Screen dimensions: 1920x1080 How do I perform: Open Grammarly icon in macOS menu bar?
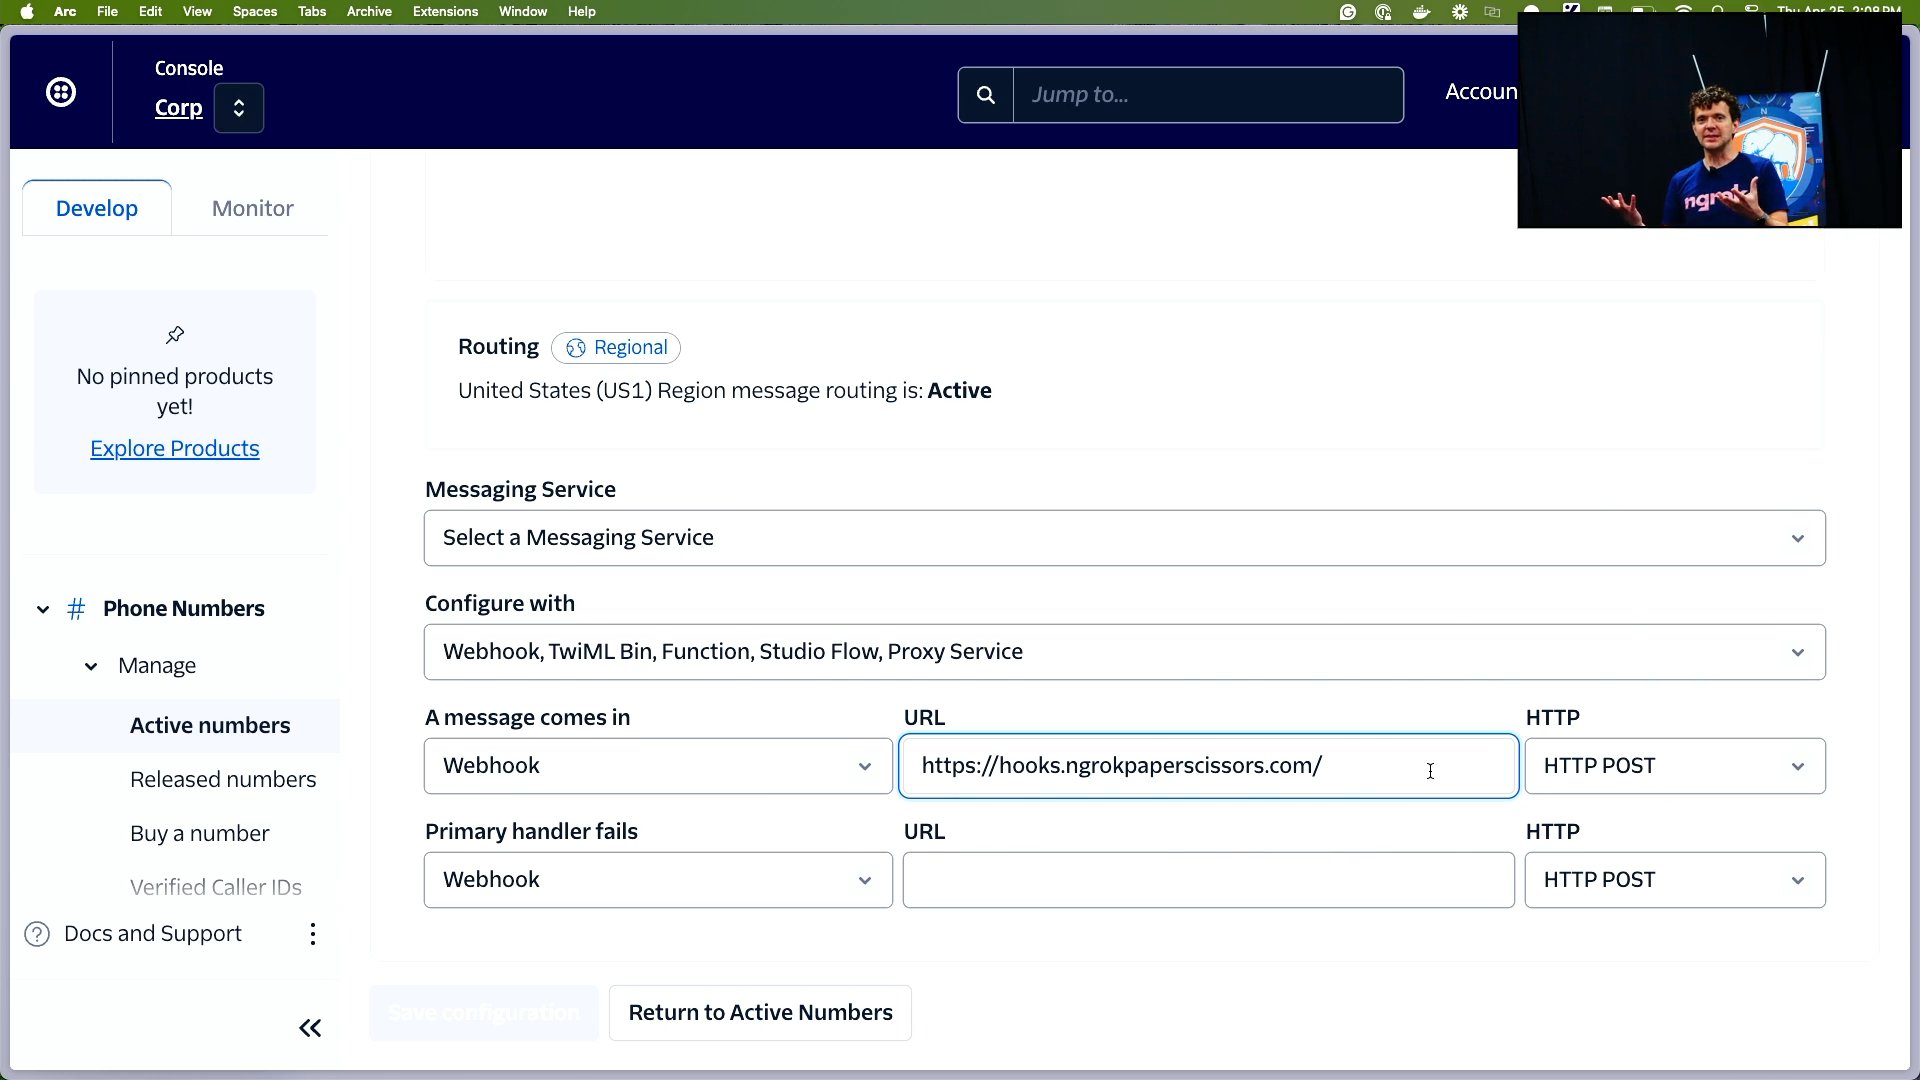pos(1348,12)
